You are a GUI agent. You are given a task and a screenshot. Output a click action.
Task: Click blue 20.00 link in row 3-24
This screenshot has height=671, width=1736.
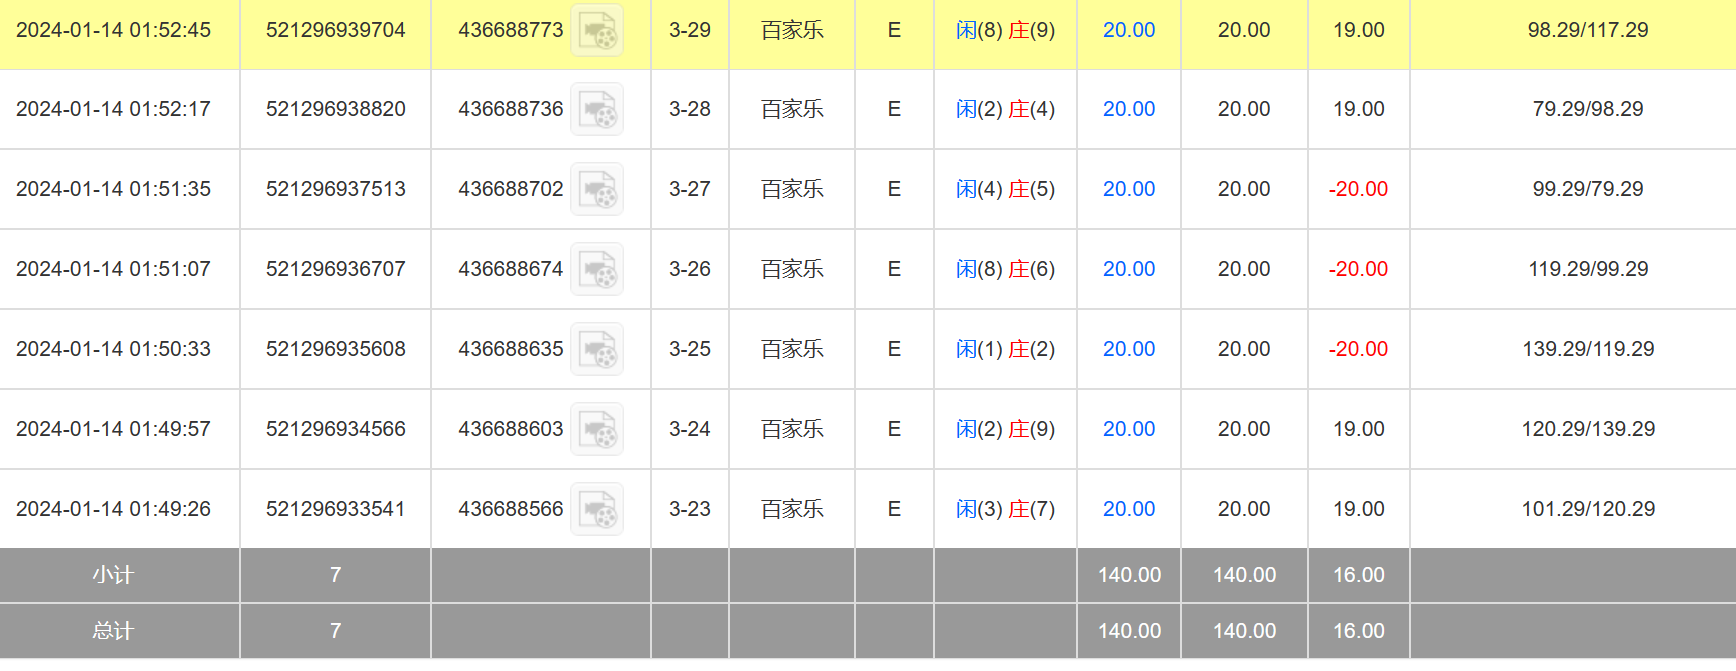(x=1128, y=429)
